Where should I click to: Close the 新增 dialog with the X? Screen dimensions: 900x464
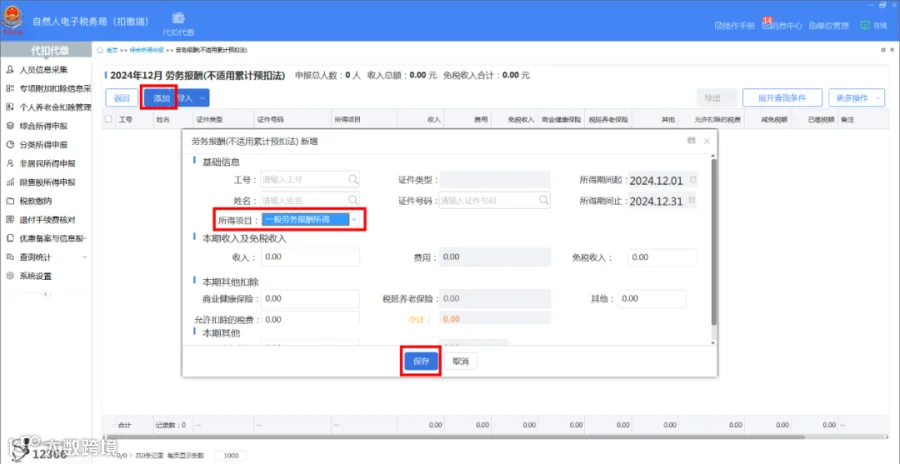click(707, 141)
